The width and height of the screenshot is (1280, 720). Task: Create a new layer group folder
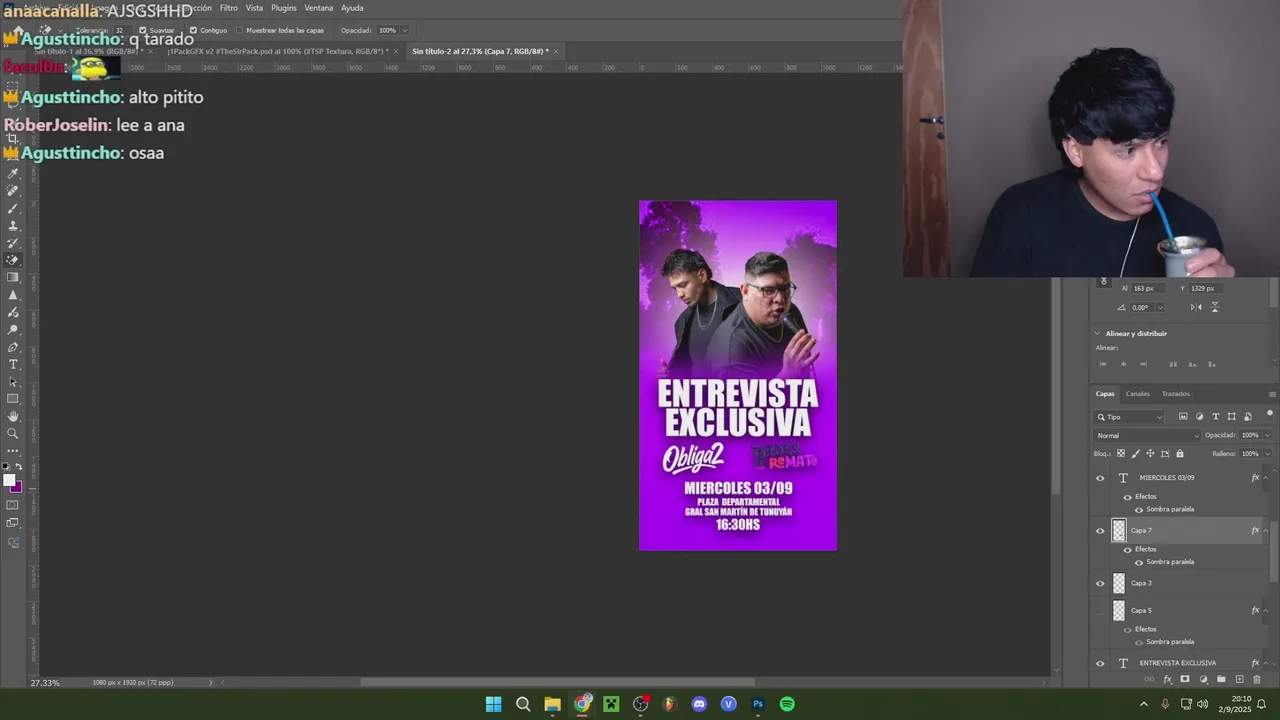pos(1221,680)
